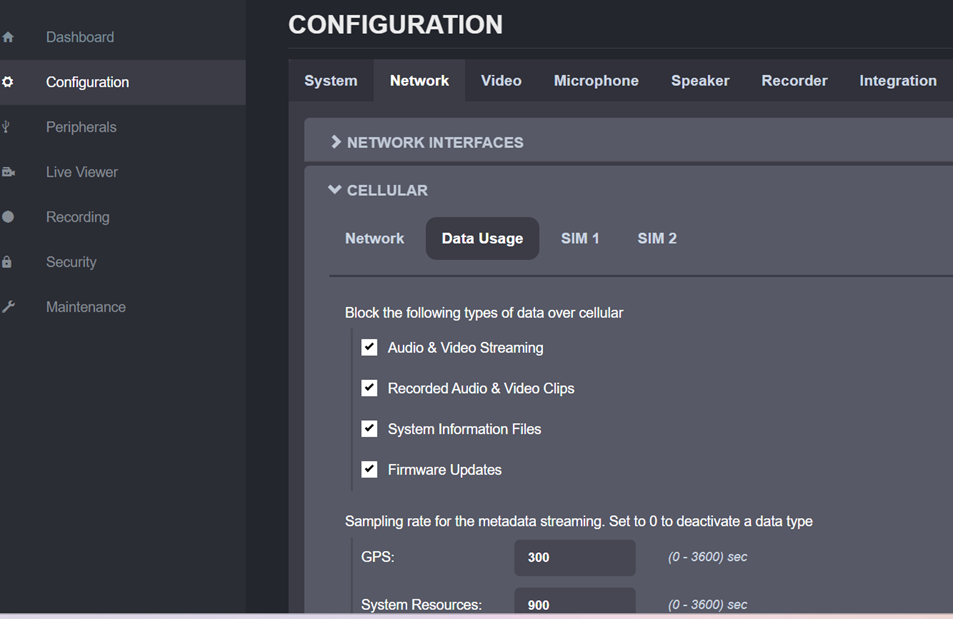Click the Configuration gear icon
The height and width of the screenshot is (619, 953).
point(8,82)
